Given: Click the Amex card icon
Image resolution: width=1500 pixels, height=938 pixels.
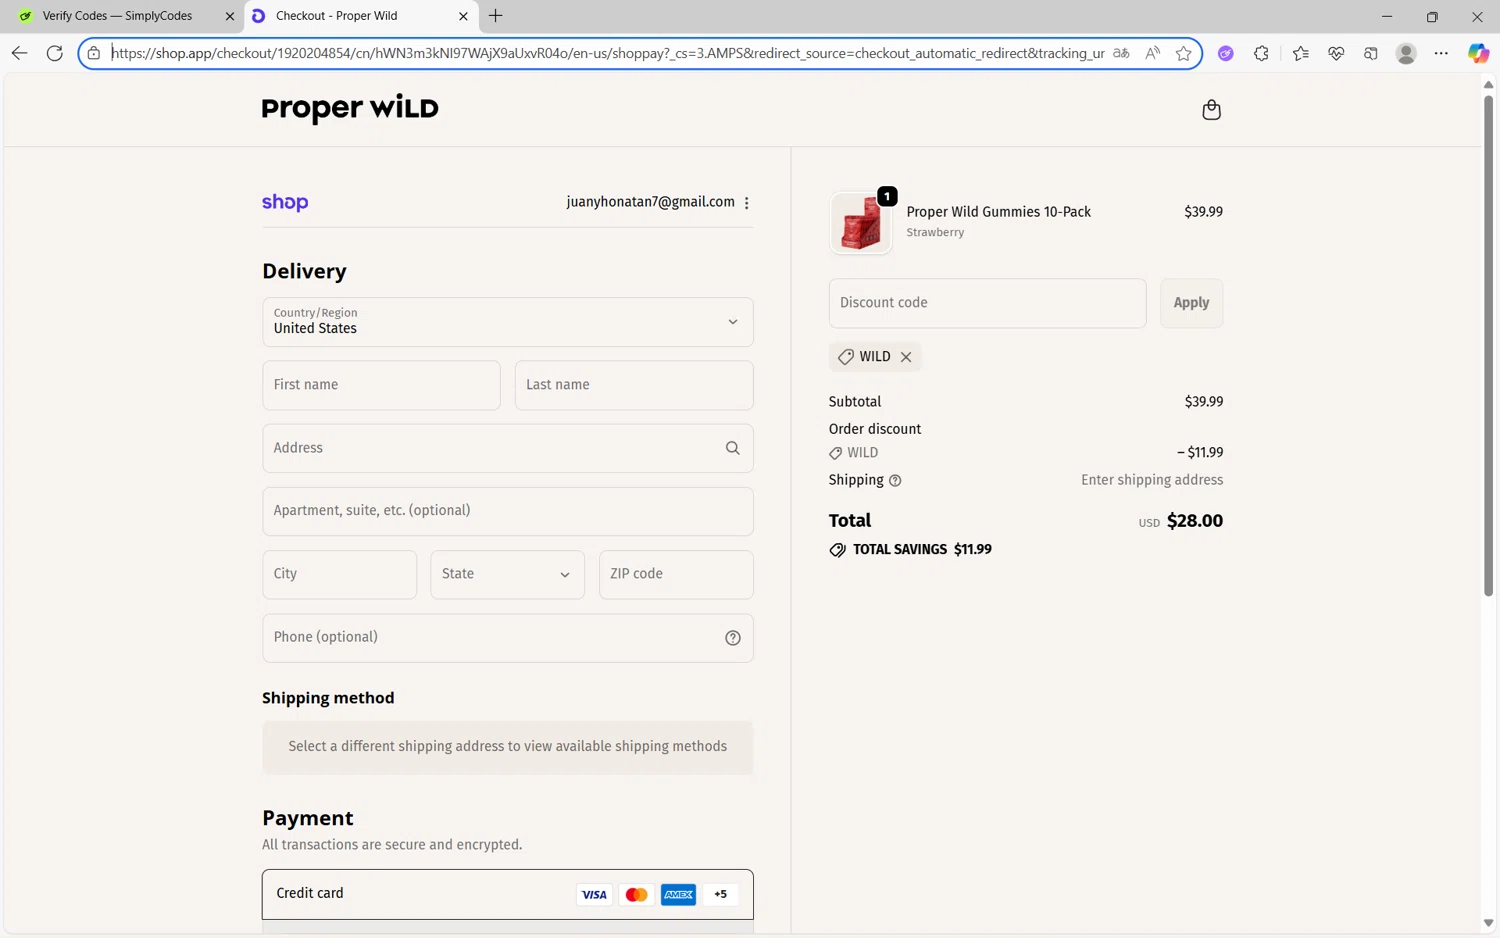Looking at the screenshot, I should (678, 895).
